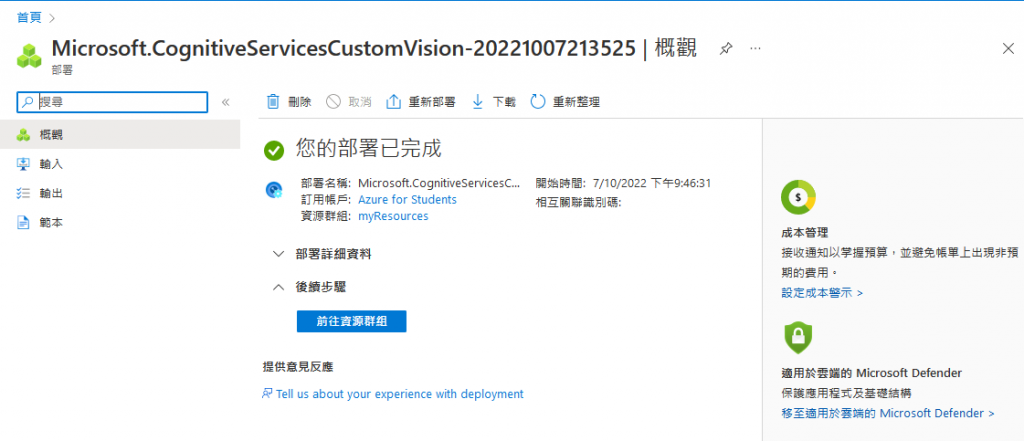Screen dimensions: 1024x441
Task: Click the Microsoft Defender green shield icon
Action: (798, 337)
